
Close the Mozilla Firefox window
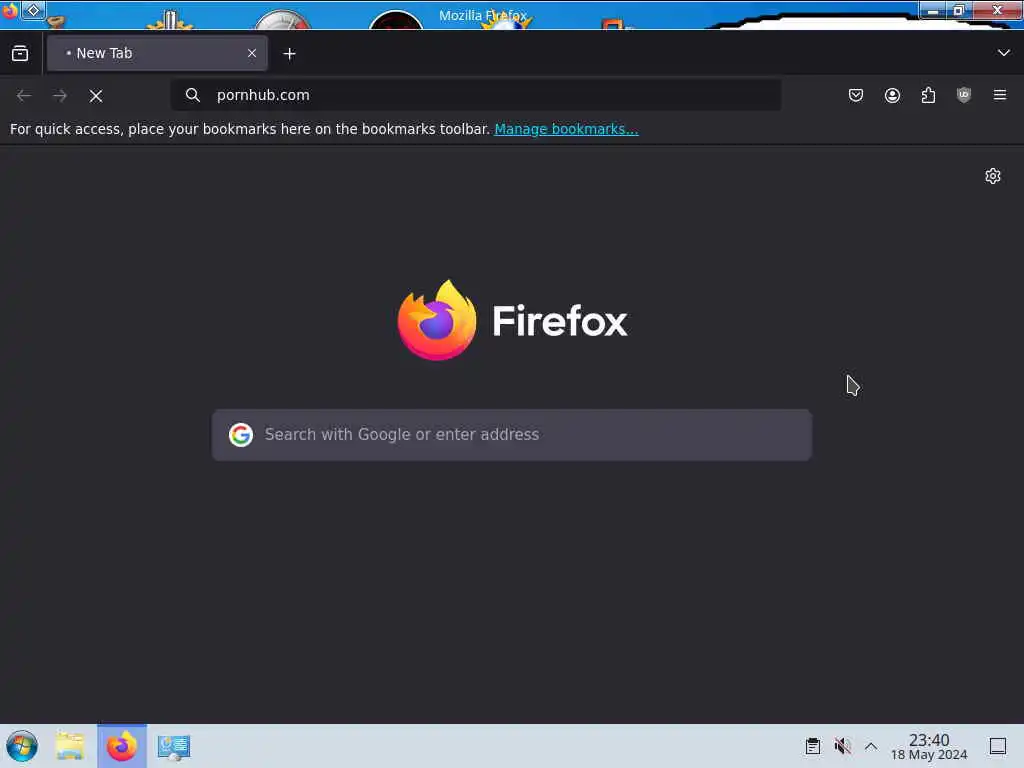point(997,10)
